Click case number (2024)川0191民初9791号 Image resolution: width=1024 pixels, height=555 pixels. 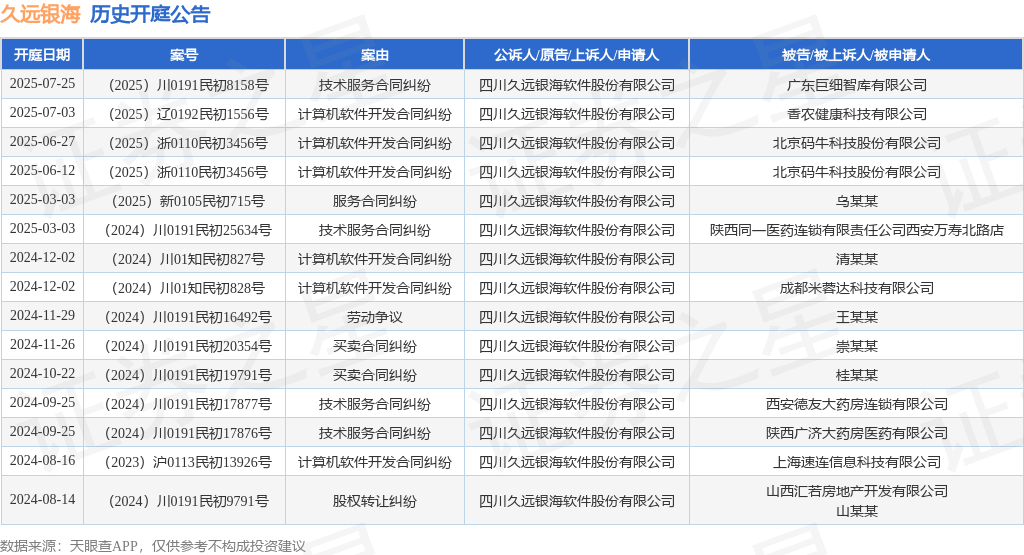(x=187, y=501)
